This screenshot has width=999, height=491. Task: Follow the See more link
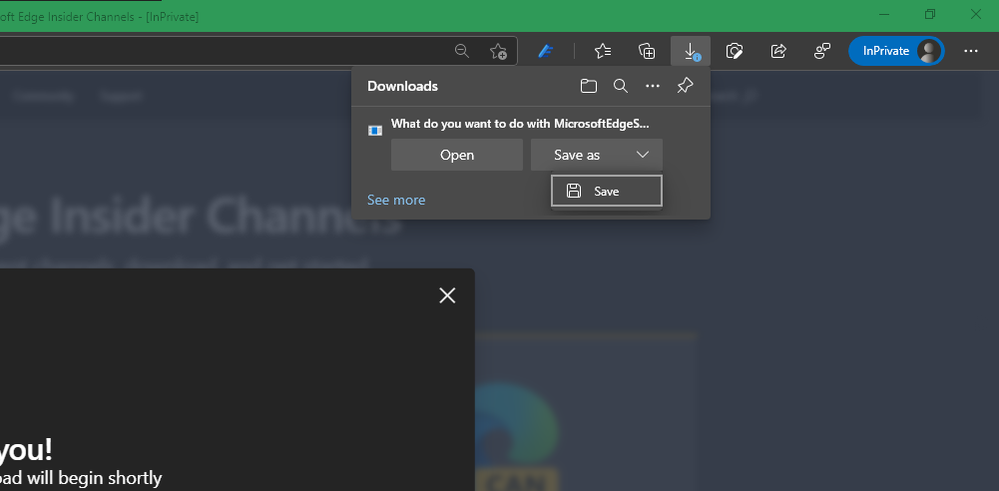tap(396, 200)
